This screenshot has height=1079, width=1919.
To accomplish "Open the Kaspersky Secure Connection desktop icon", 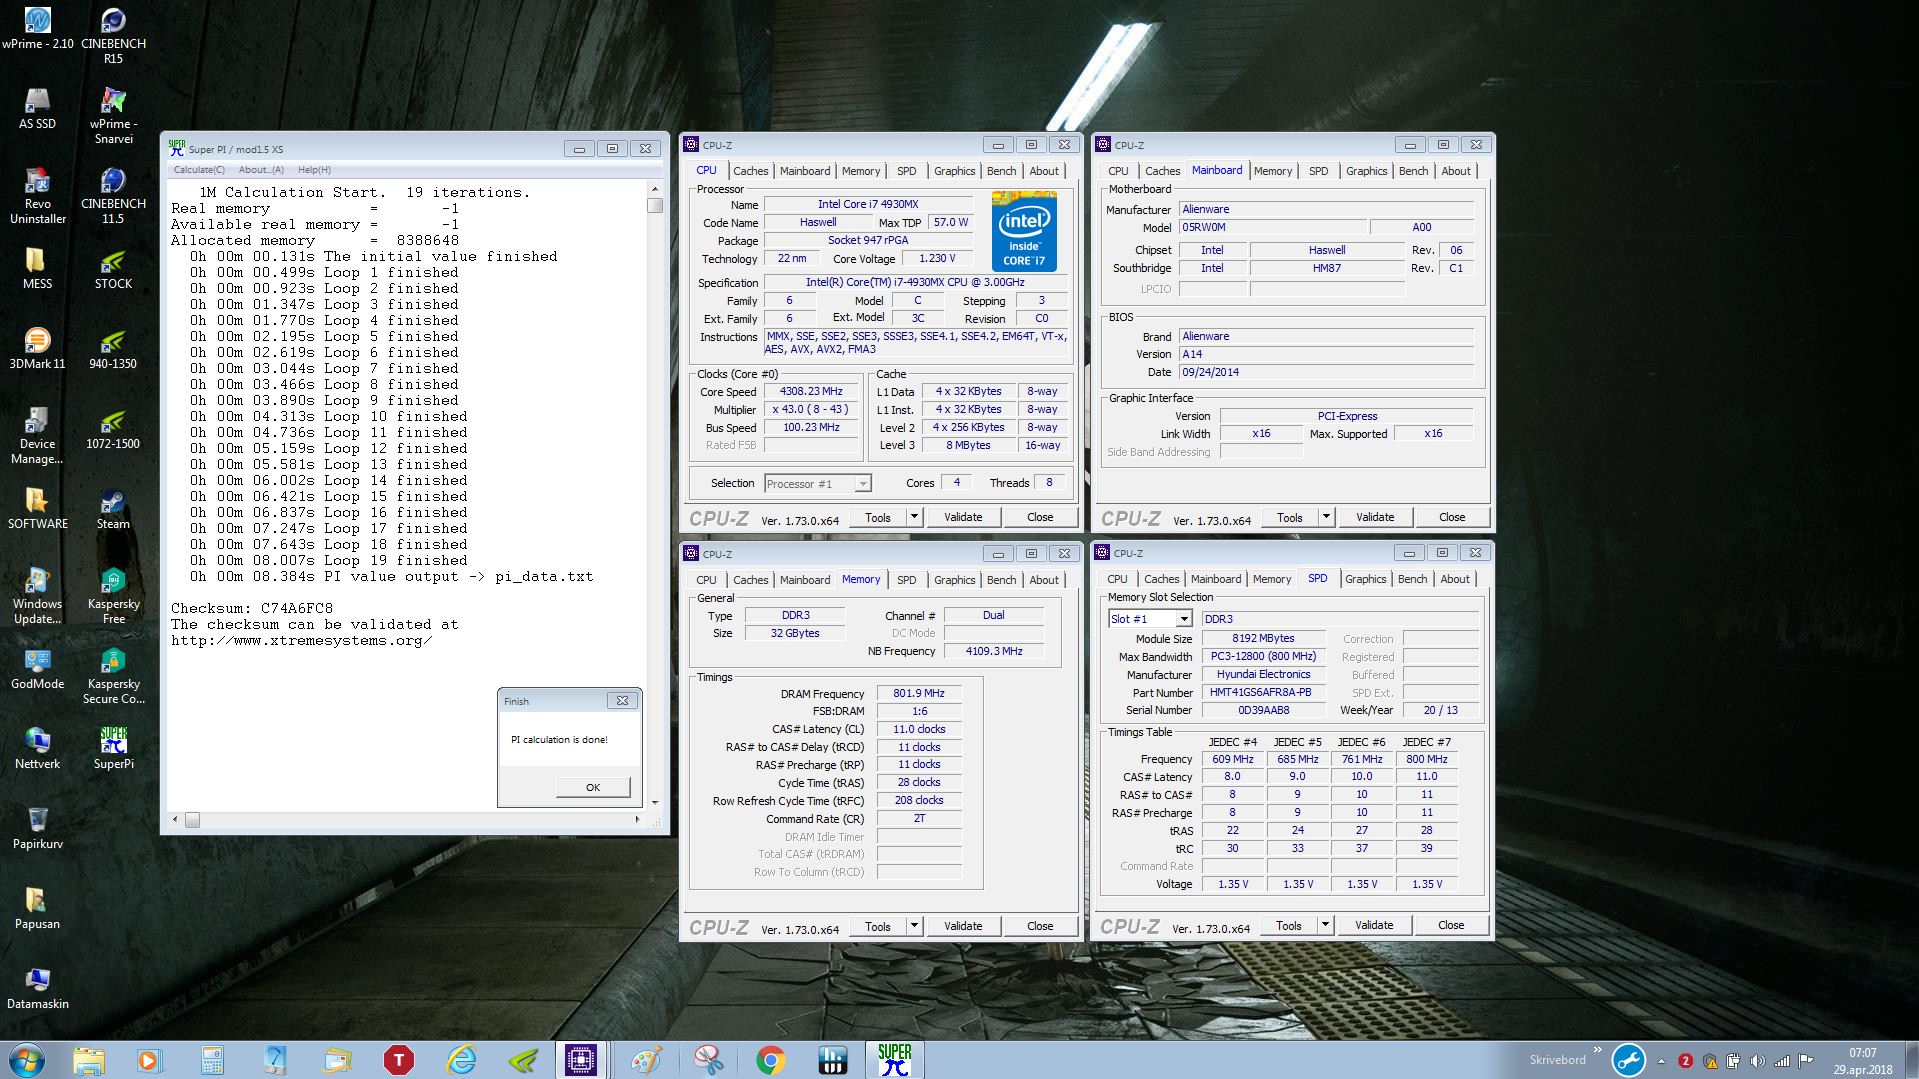I will 113,675.
